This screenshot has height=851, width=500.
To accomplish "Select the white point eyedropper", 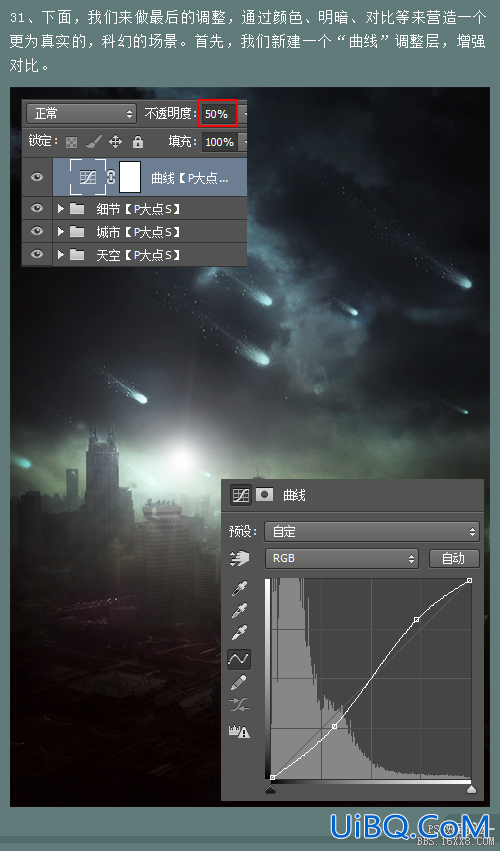I will [239, 633].
